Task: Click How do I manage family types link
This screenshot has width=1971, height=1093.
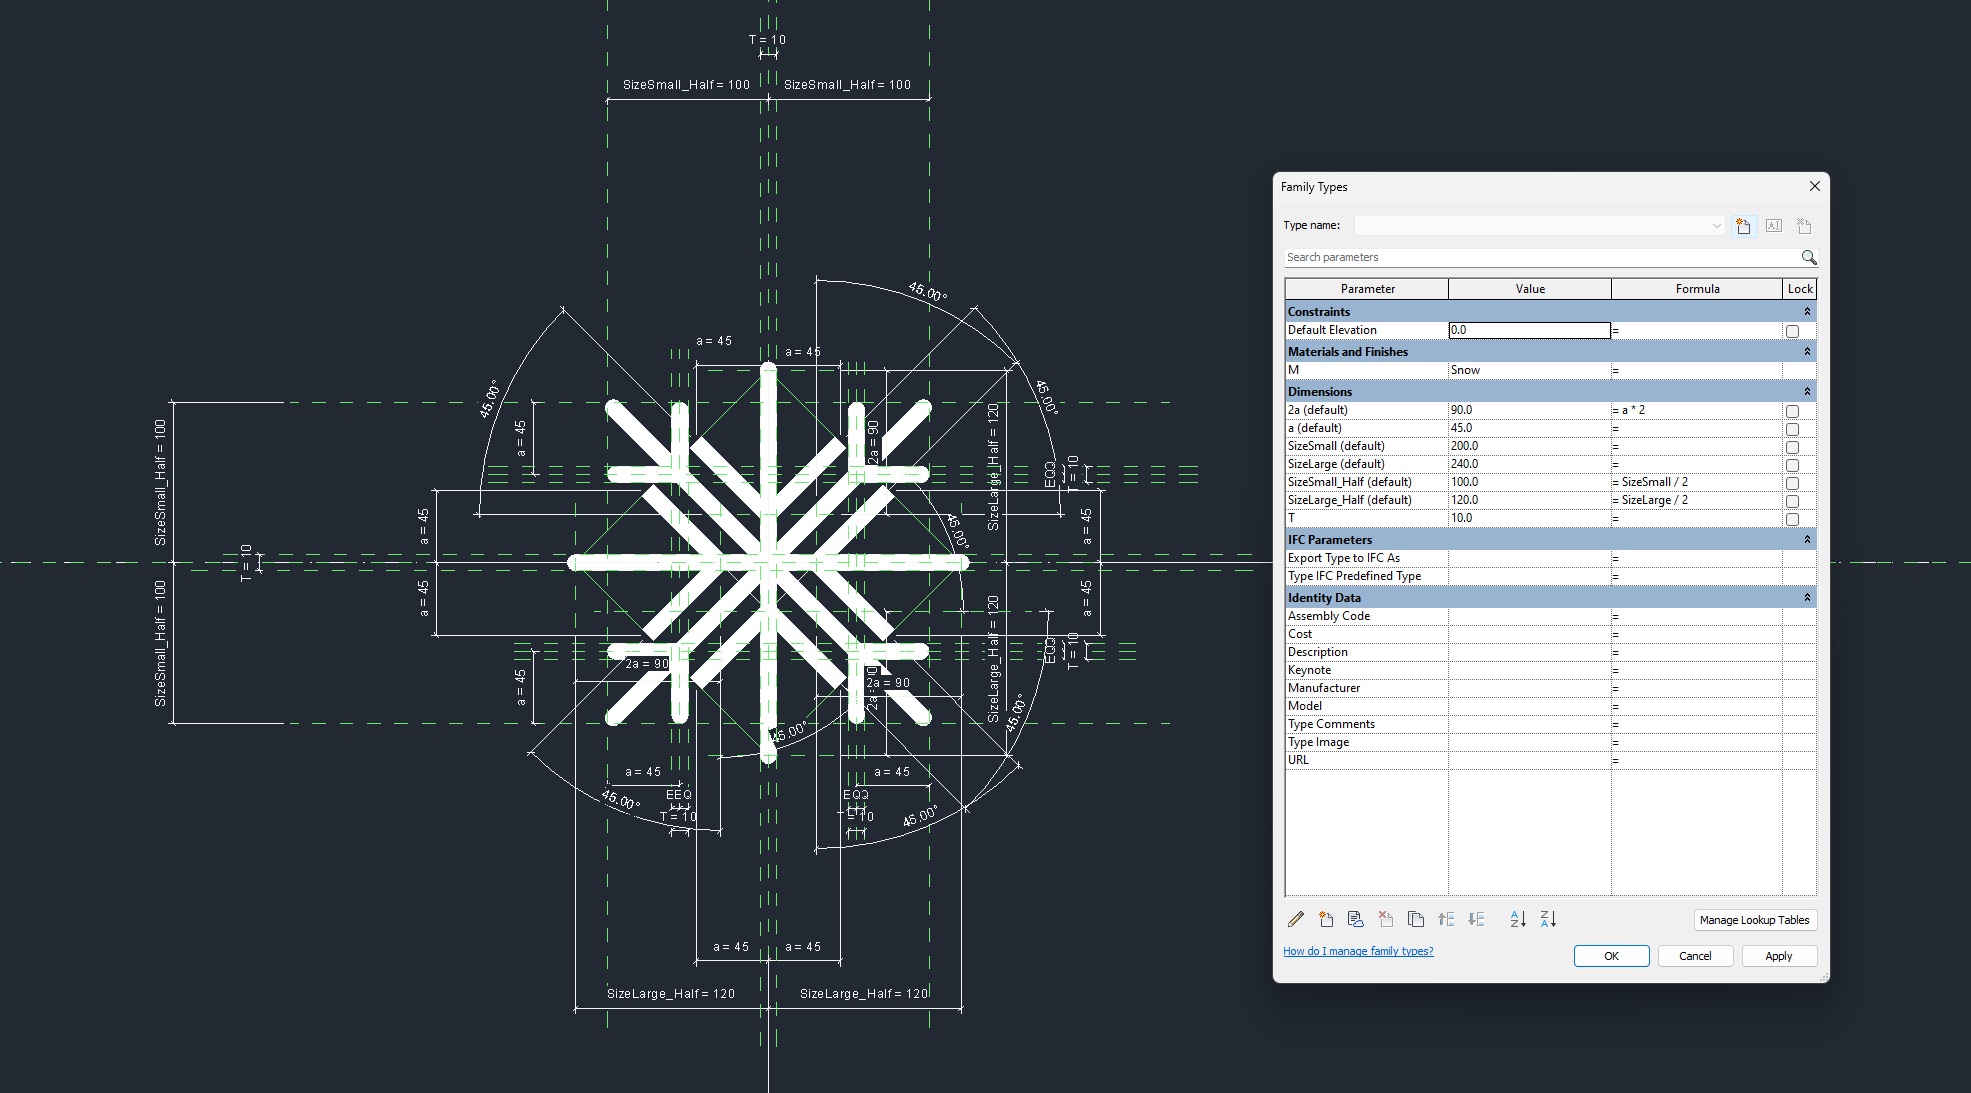Action: [1358, 950]
